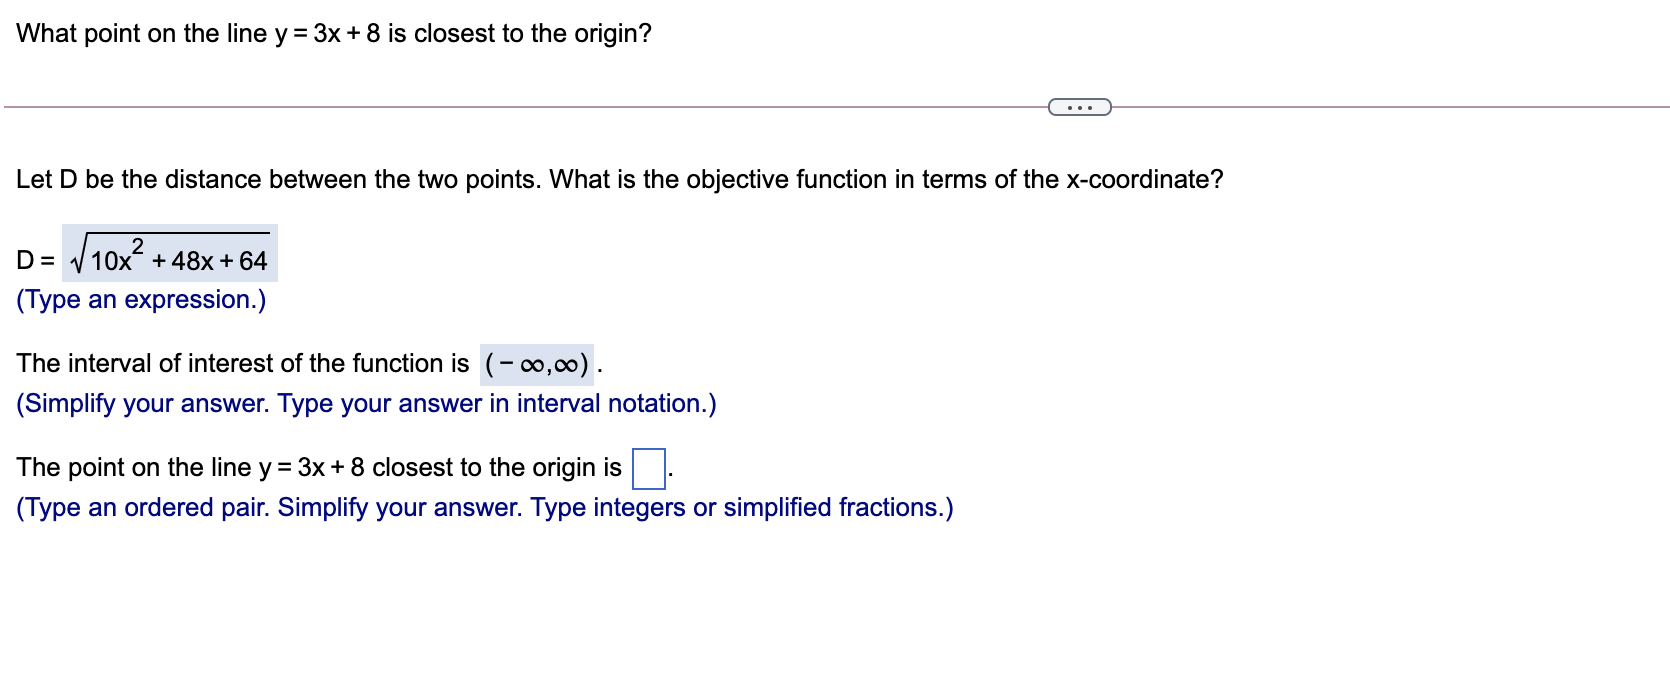The image size is (1670, 700).
Task: Click the 'Type an expression' instruction text
Action: 140,299
